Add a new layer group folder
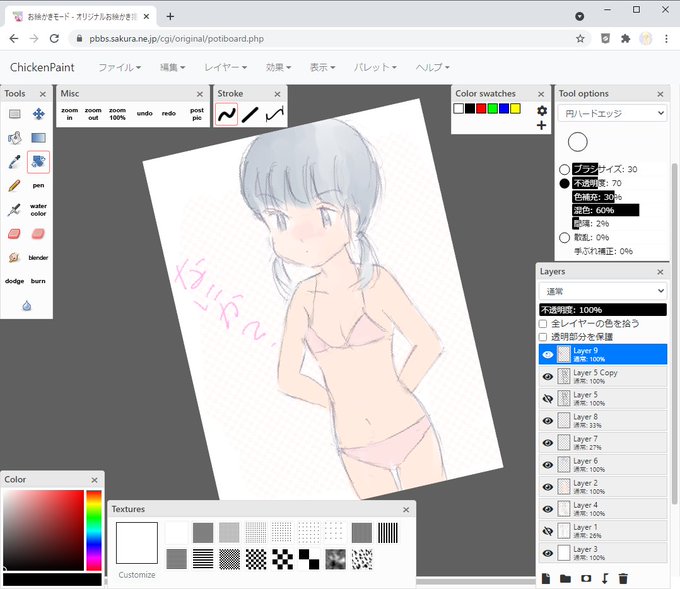The width and height of the screenshot is (680, 589). 565,578
